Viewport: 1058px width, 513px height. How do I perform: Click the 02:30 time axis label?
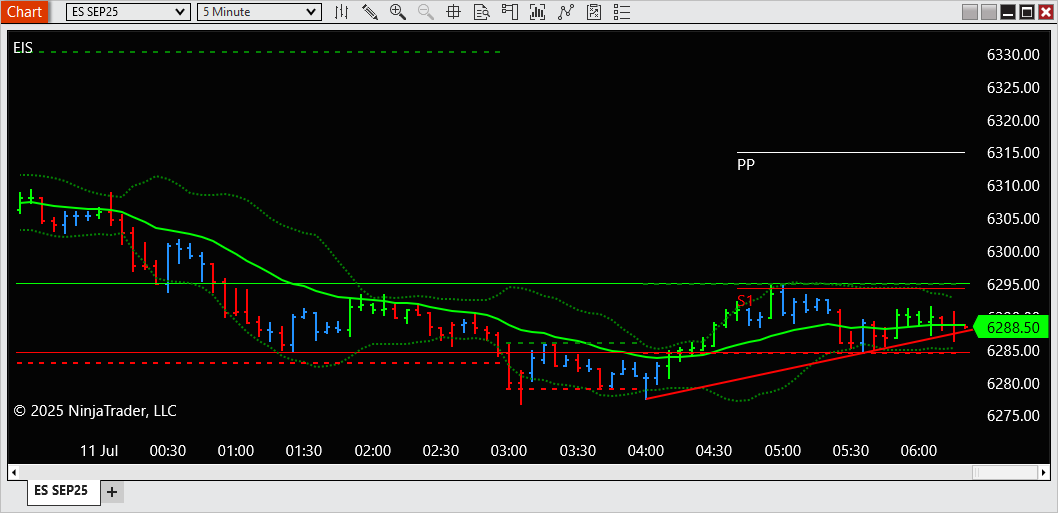(x=441, y=450)
